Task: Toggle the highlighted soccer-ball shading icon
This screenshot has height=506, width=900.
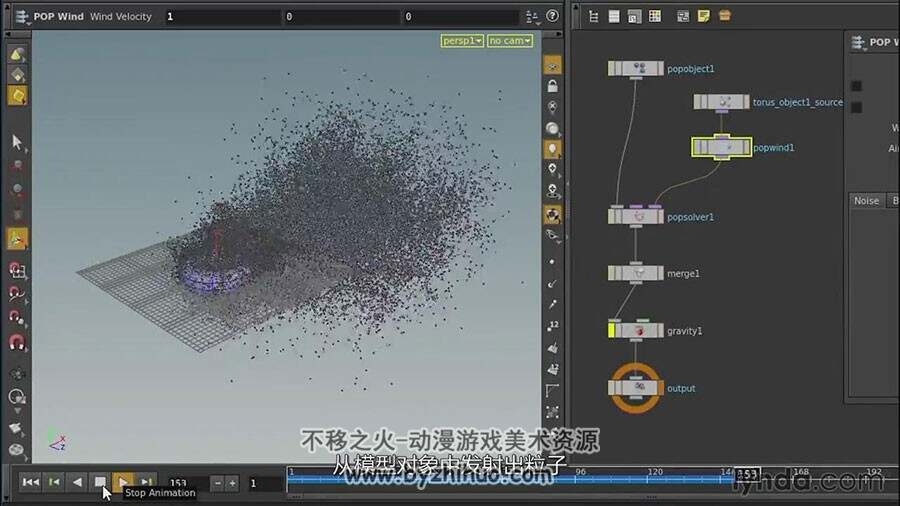Action: (x=552, y=215)
